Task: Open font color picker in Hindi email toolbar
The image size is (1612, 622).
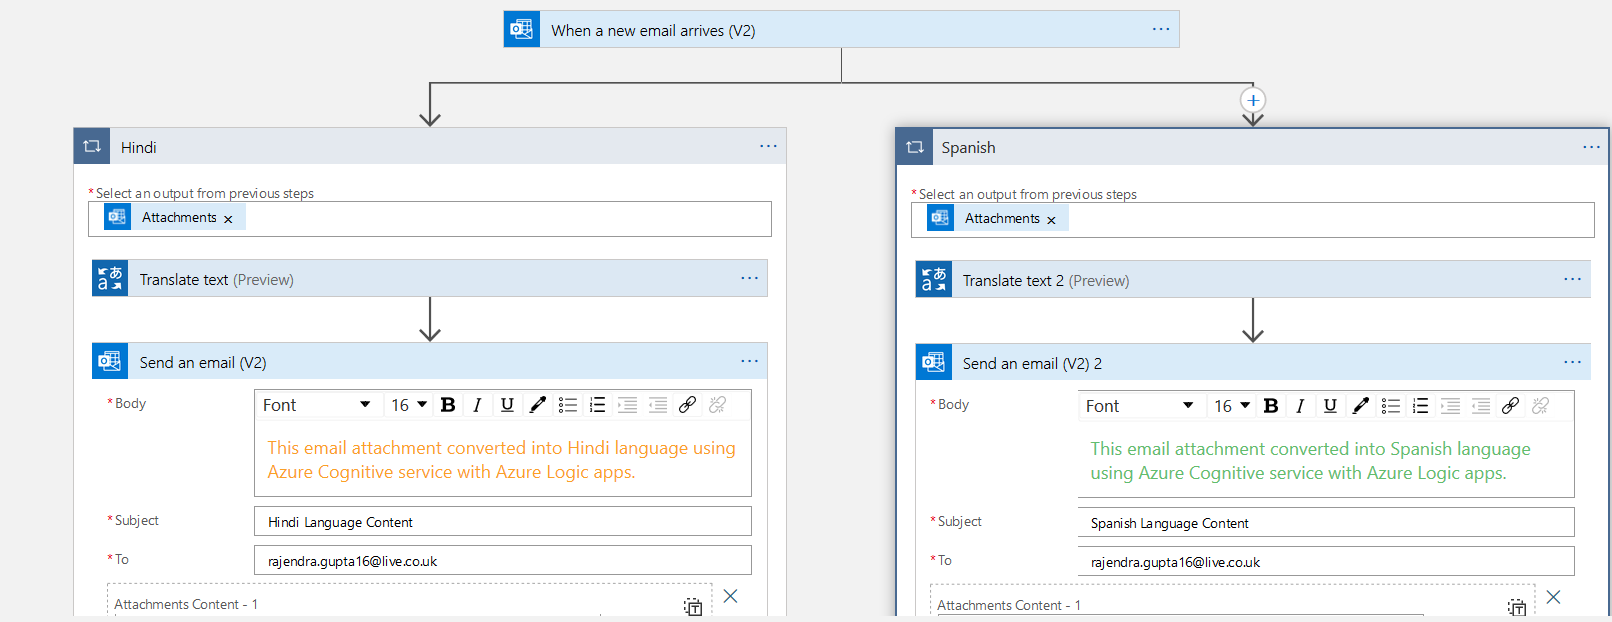Action: 537,405
